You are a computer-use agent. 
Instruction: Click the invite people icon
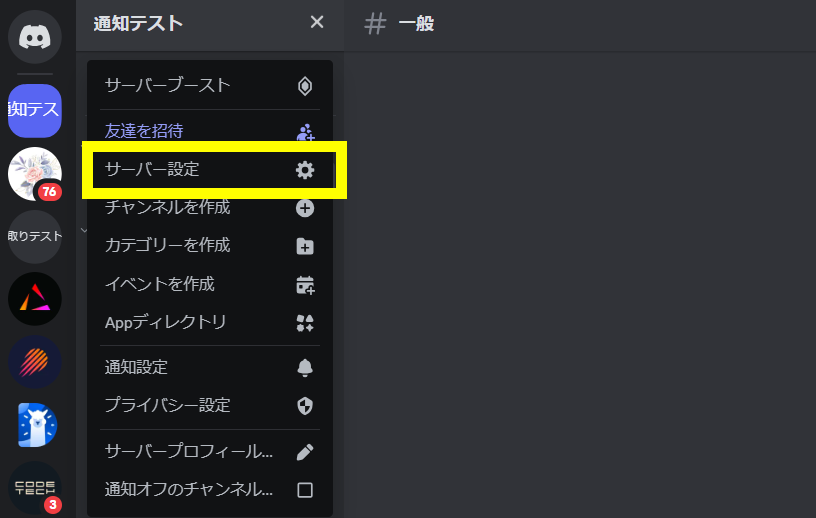(x=305, y=132)
